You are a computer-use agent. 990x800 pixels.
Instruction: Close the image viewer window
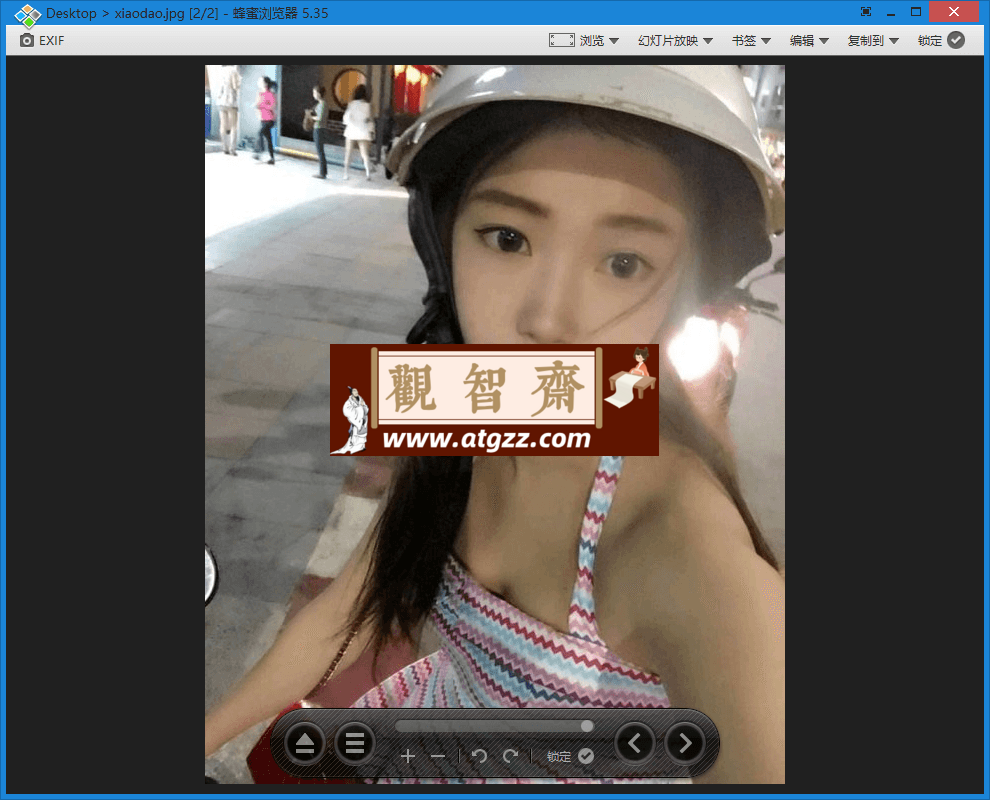coord(954,12)
